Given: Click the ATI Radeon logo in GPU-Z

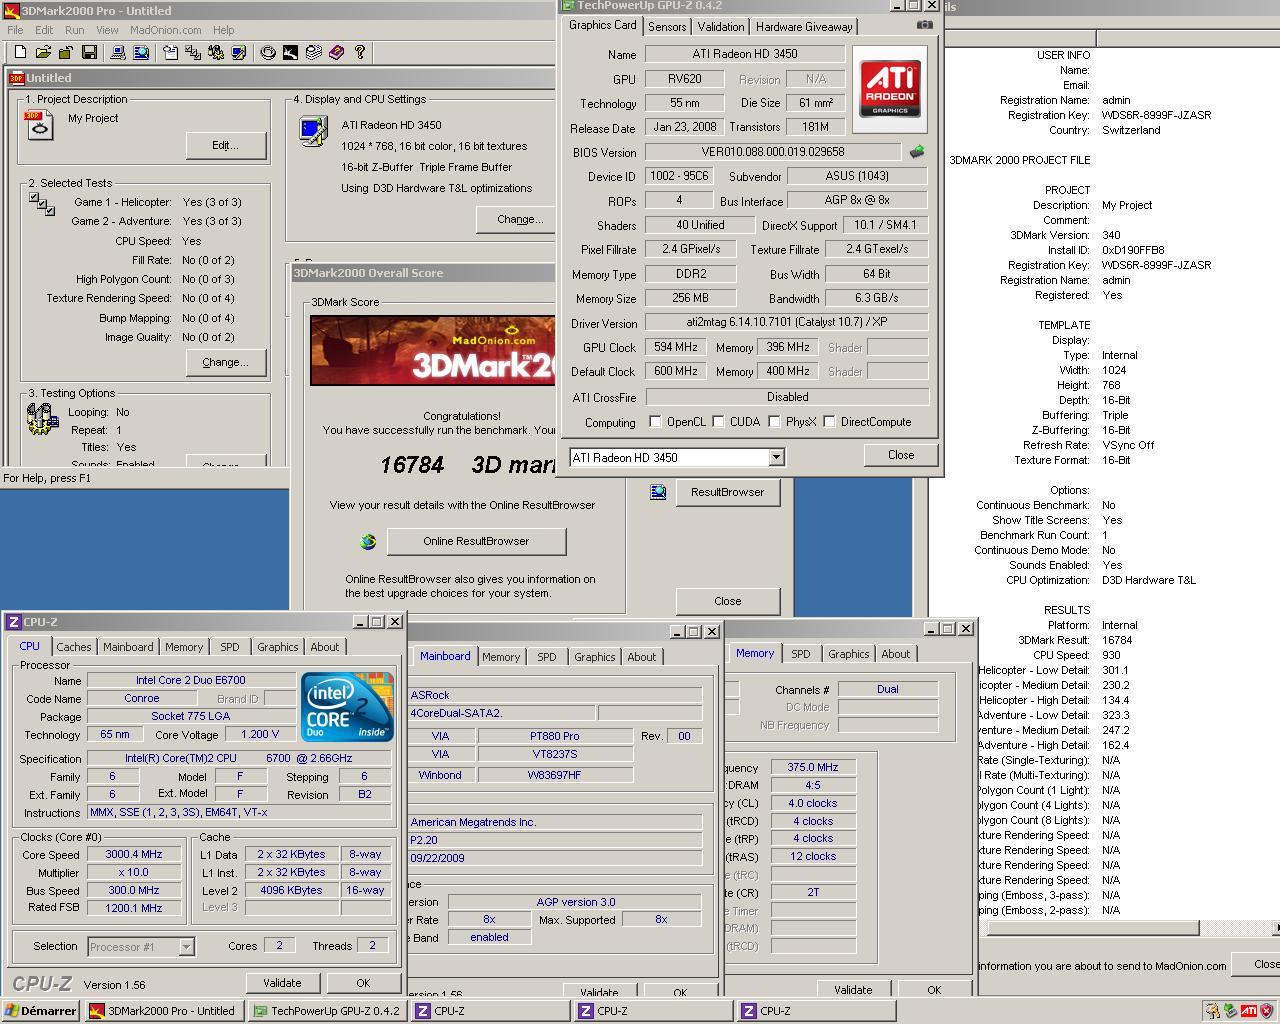Looking at the screenshot, I should click(890, 89).
